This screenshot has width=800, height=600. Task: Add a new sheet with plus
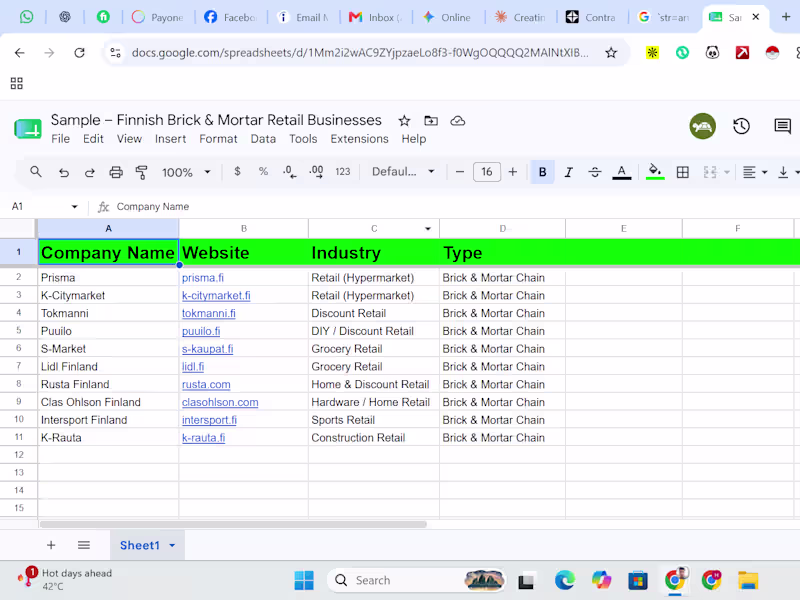click(x=51, y=545)
